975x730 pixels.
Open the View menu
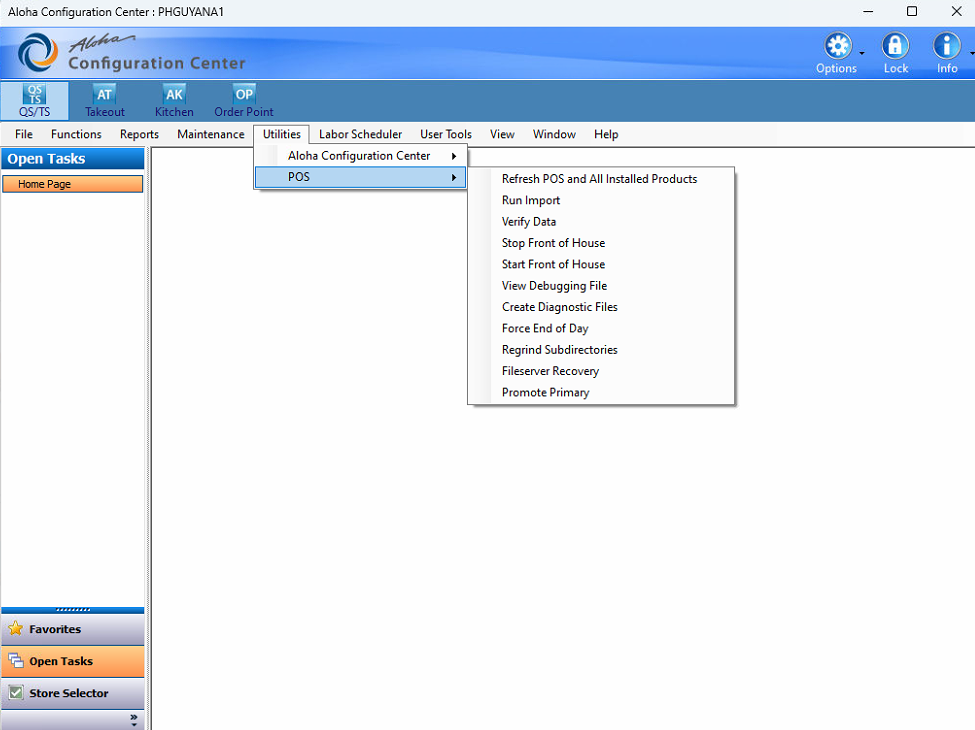coord(502,134)
